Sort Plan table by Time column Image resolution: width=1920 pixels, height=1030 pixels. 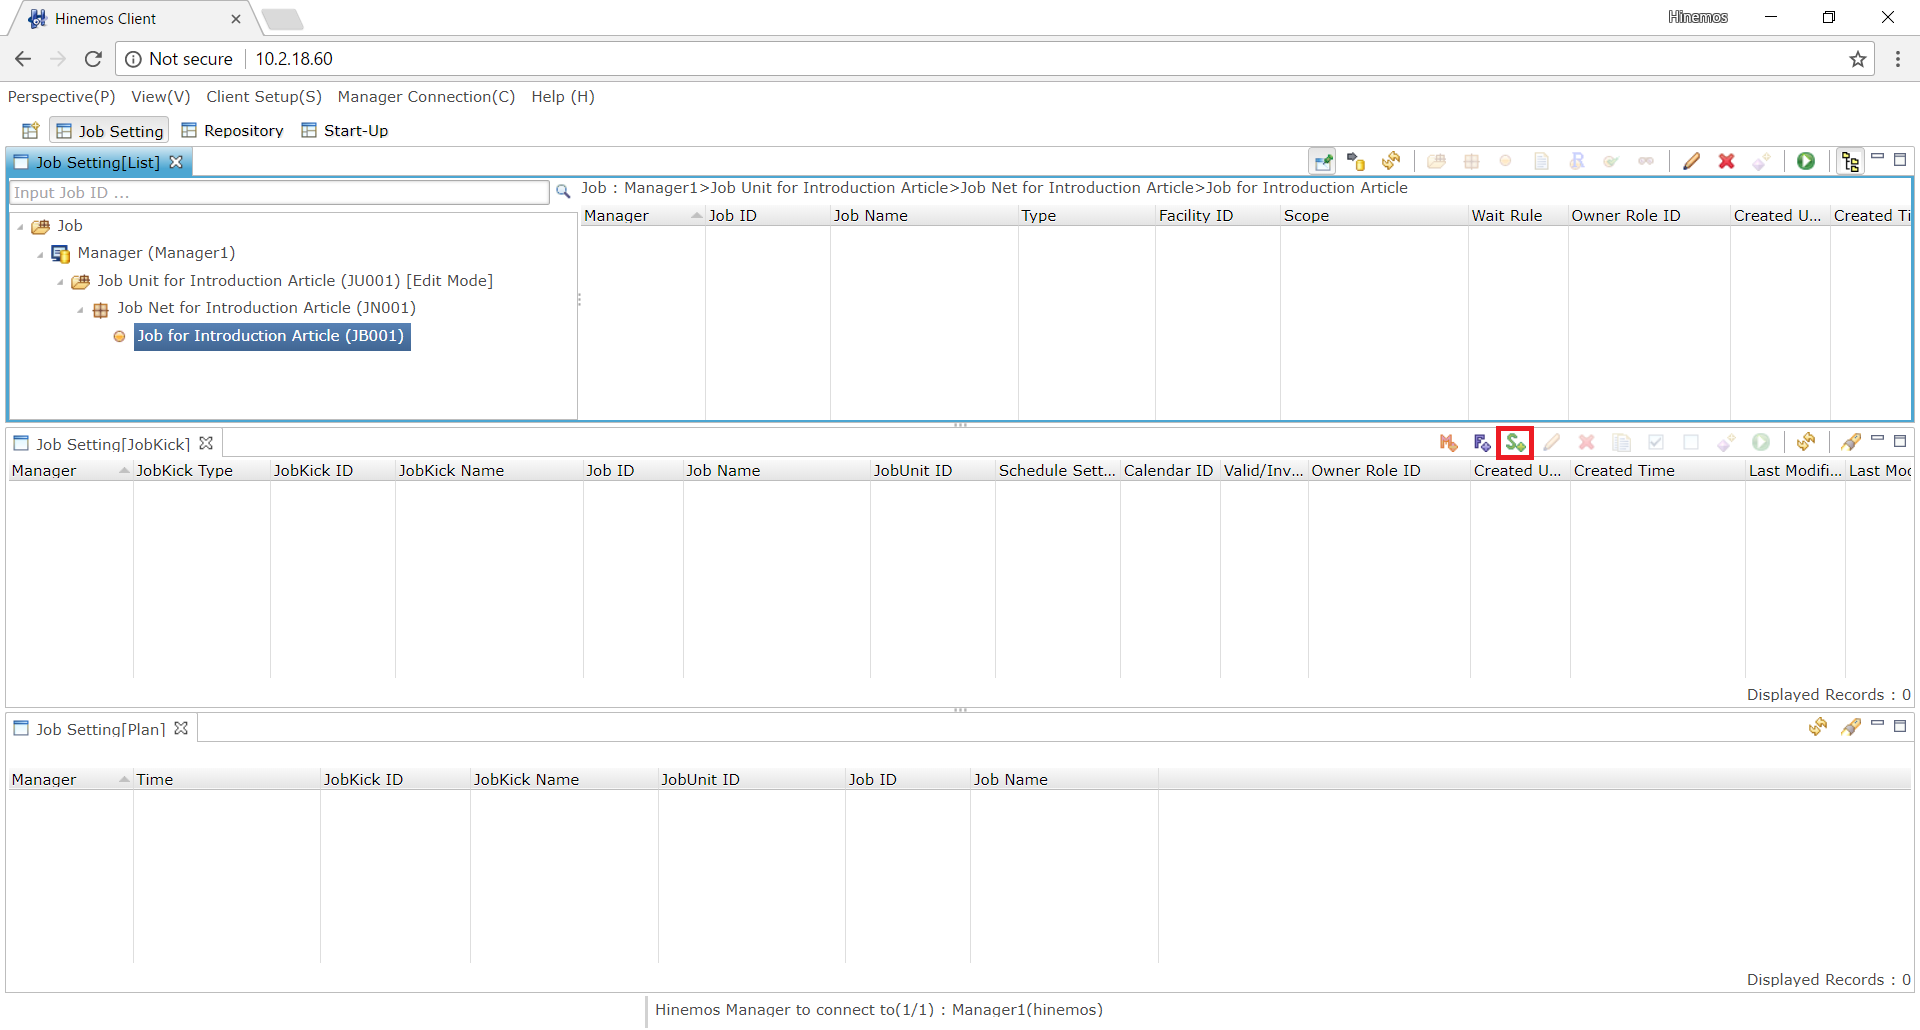[x=226, y=779]
